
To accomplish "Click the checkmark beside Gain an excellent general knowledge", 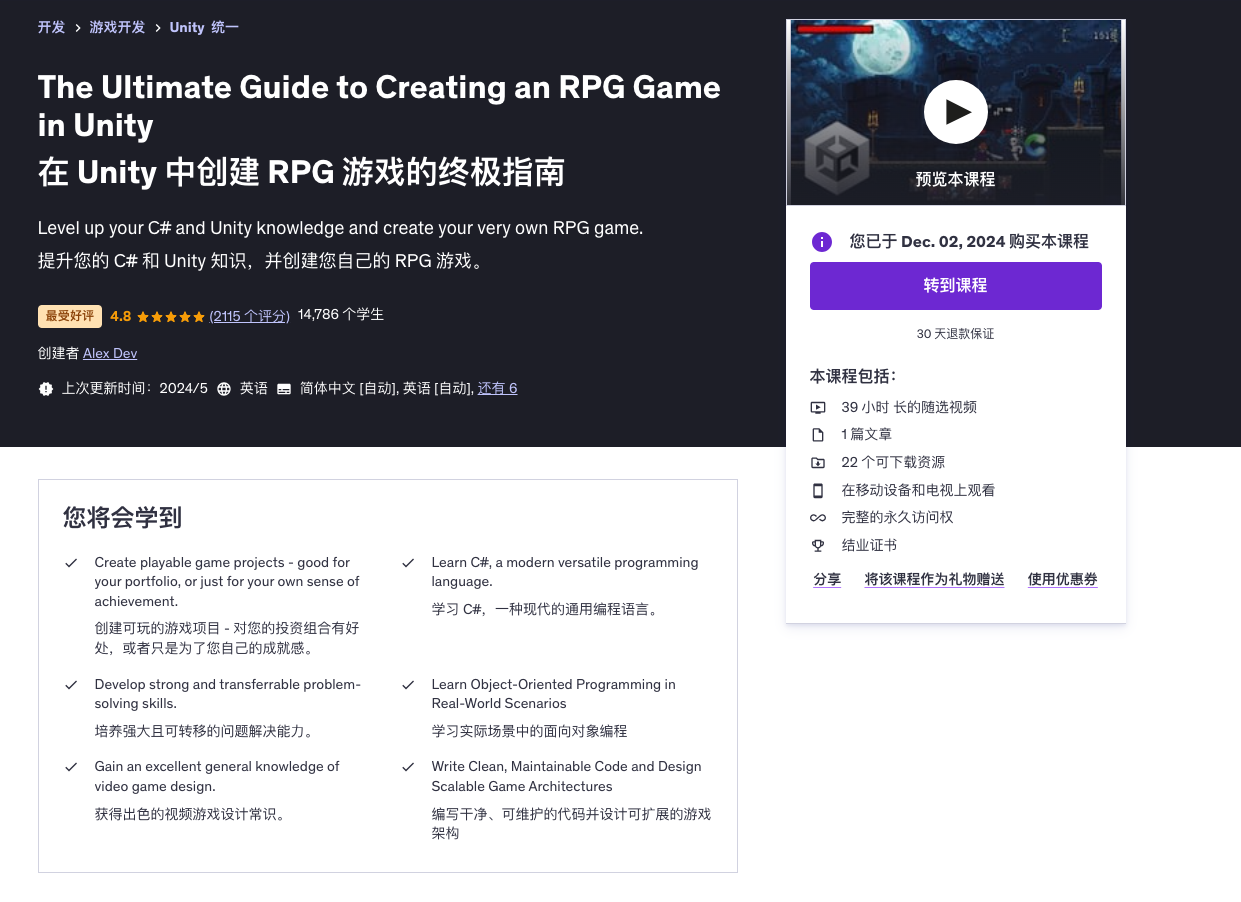I will (72, 767).
